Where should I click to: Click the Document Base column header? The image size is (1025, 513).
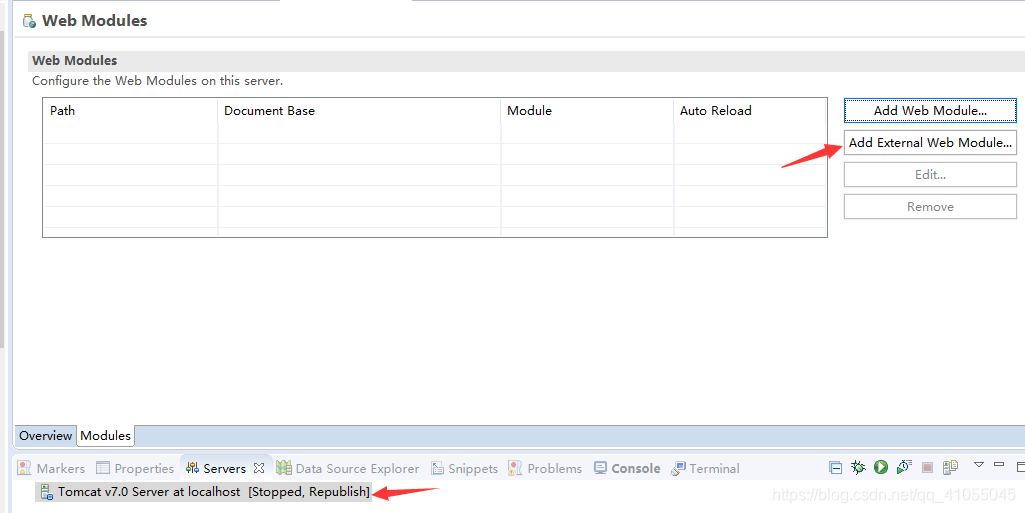coord(359,110)
